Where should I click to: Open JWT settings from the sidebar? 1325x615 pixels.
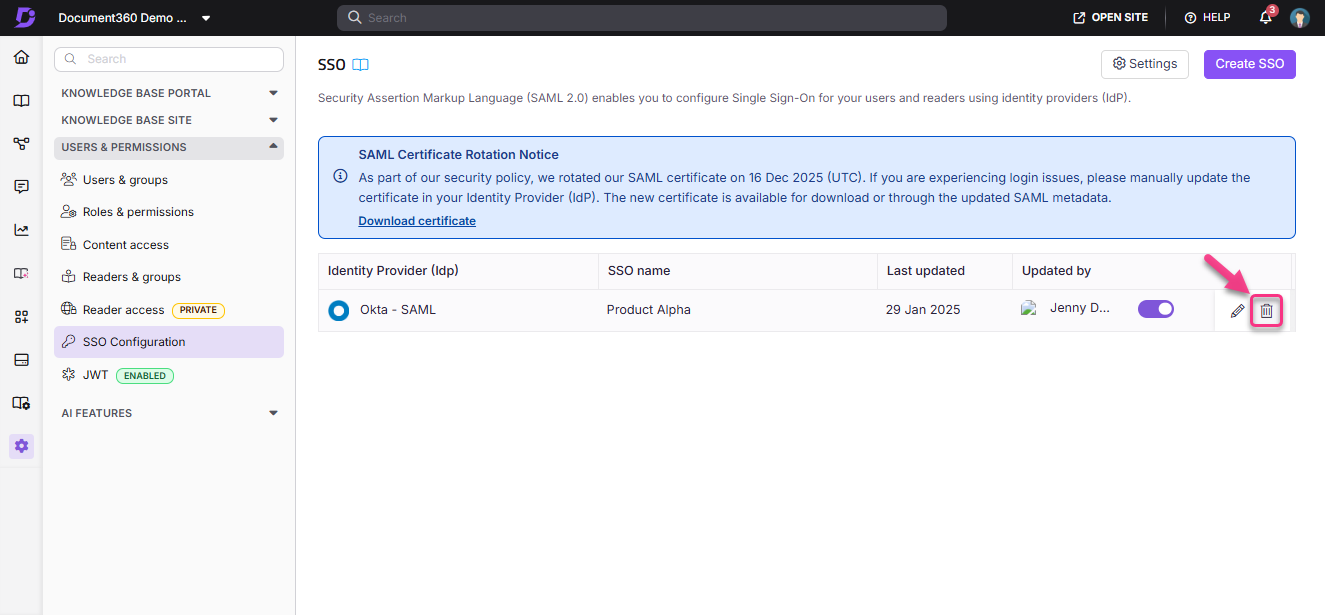click(96, 375)
